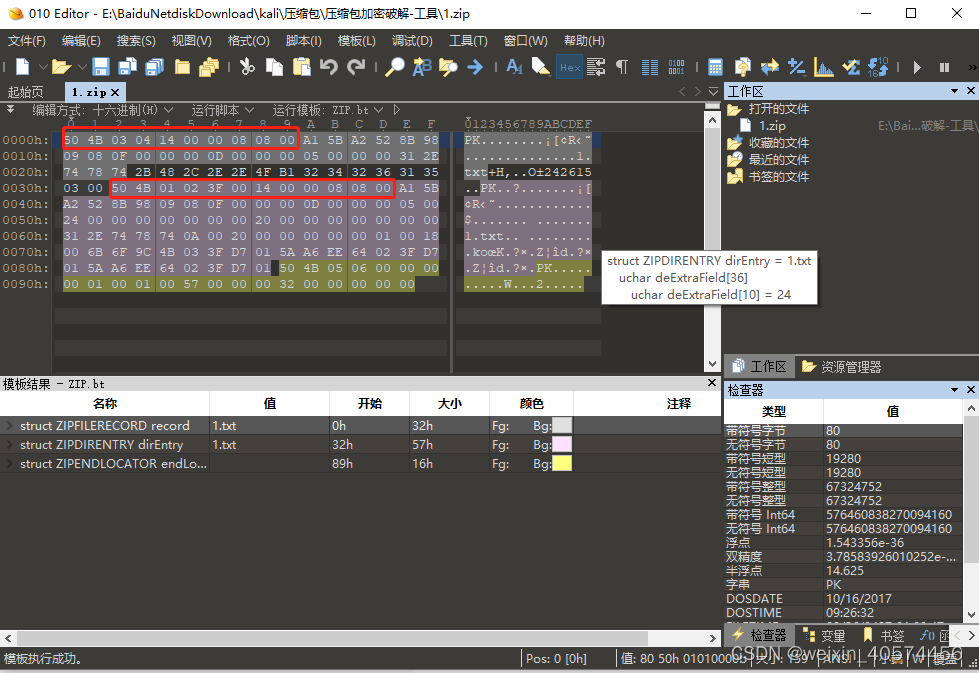
Task: Click the Find in Files icon
Action: tap(448, 67)
